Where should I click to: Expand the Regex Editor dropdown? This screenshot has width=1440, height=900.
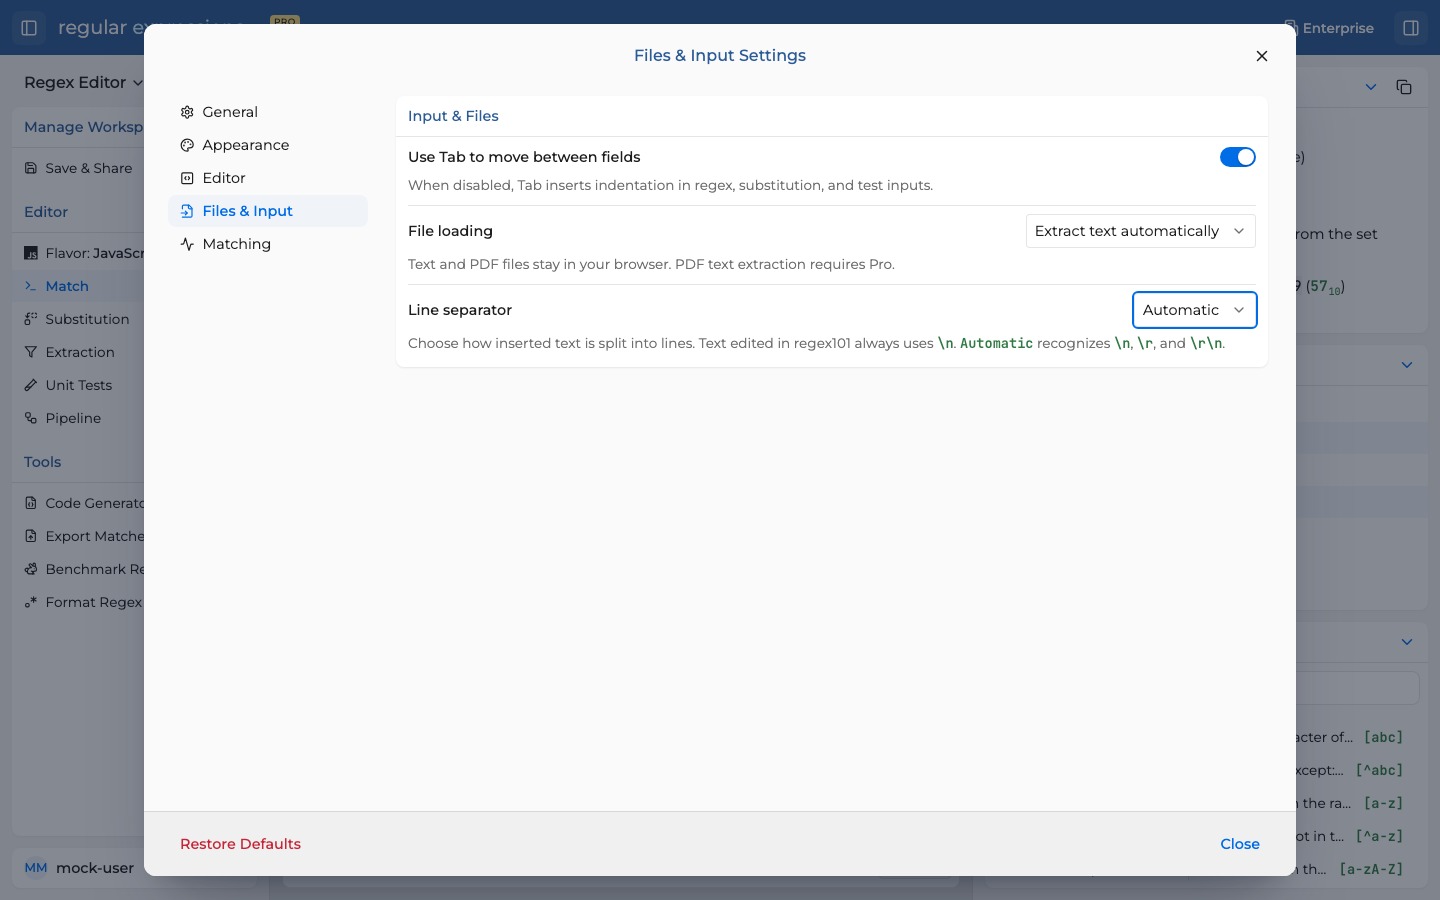coord(84,83)
